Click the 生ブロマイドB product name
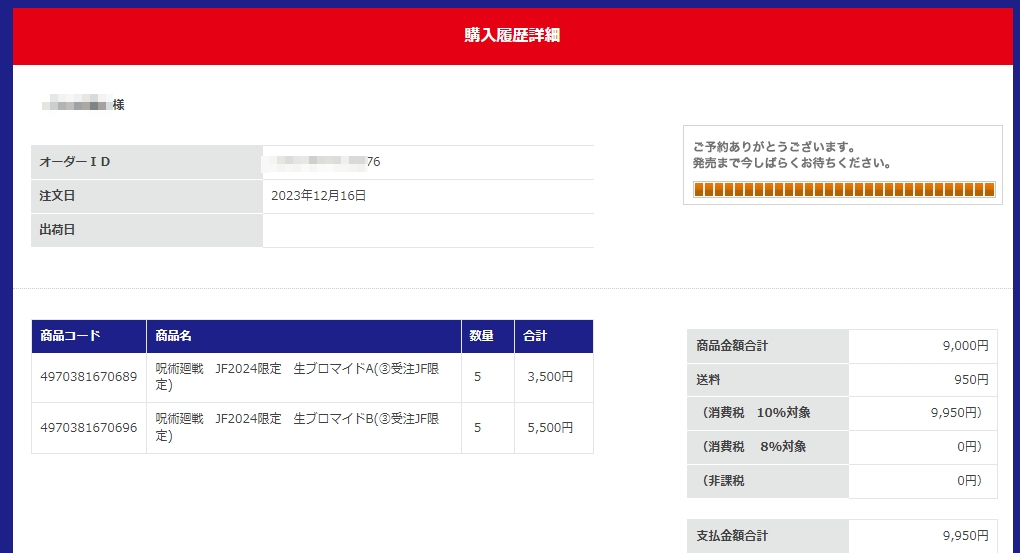The height and width of the screenshot is (553, 1020). 297,427
